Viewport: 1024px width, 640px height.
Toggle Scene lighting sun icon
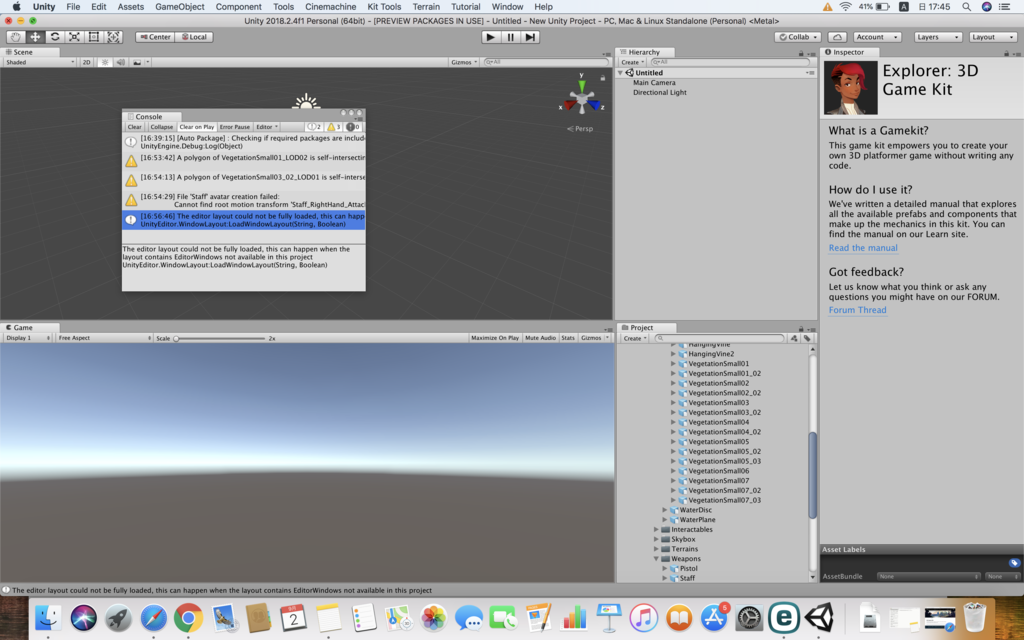pos(104,62)
